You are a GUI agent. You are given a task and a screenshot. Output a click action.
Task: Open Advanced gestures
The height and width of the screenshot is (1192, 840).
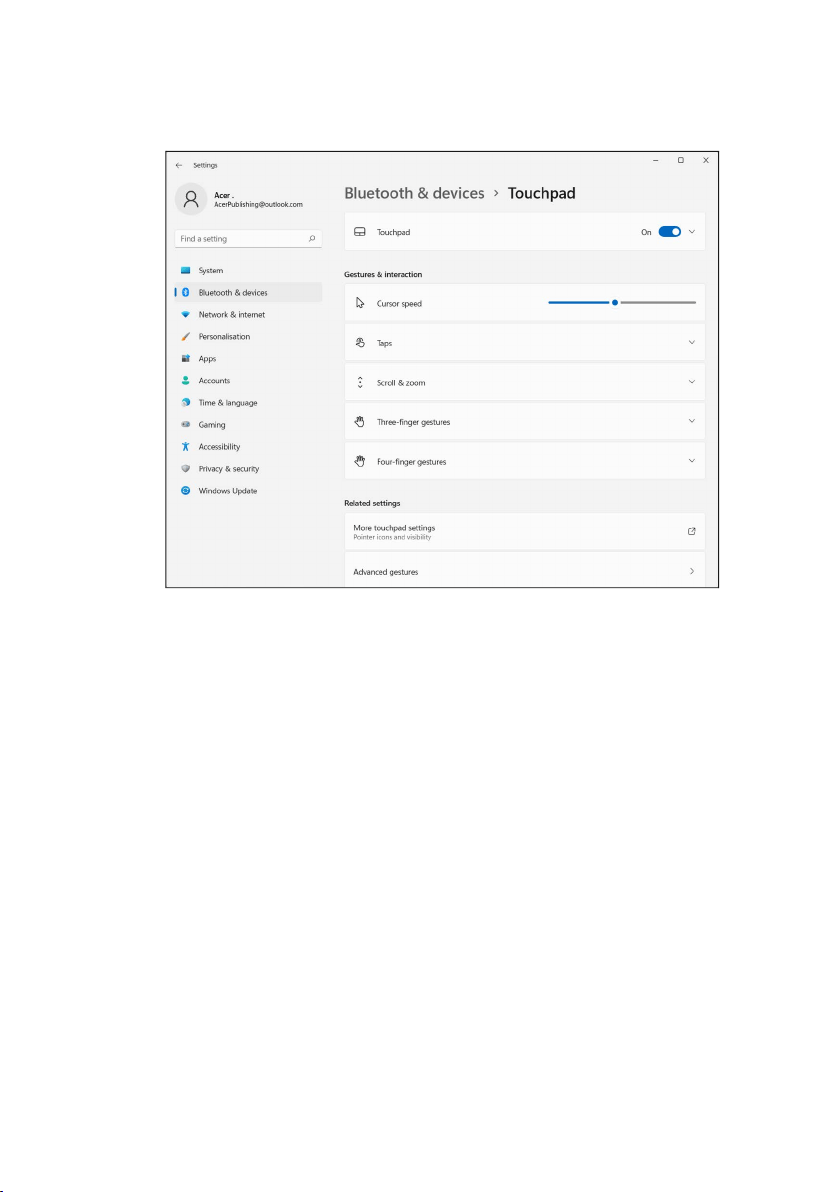(525, 571)
